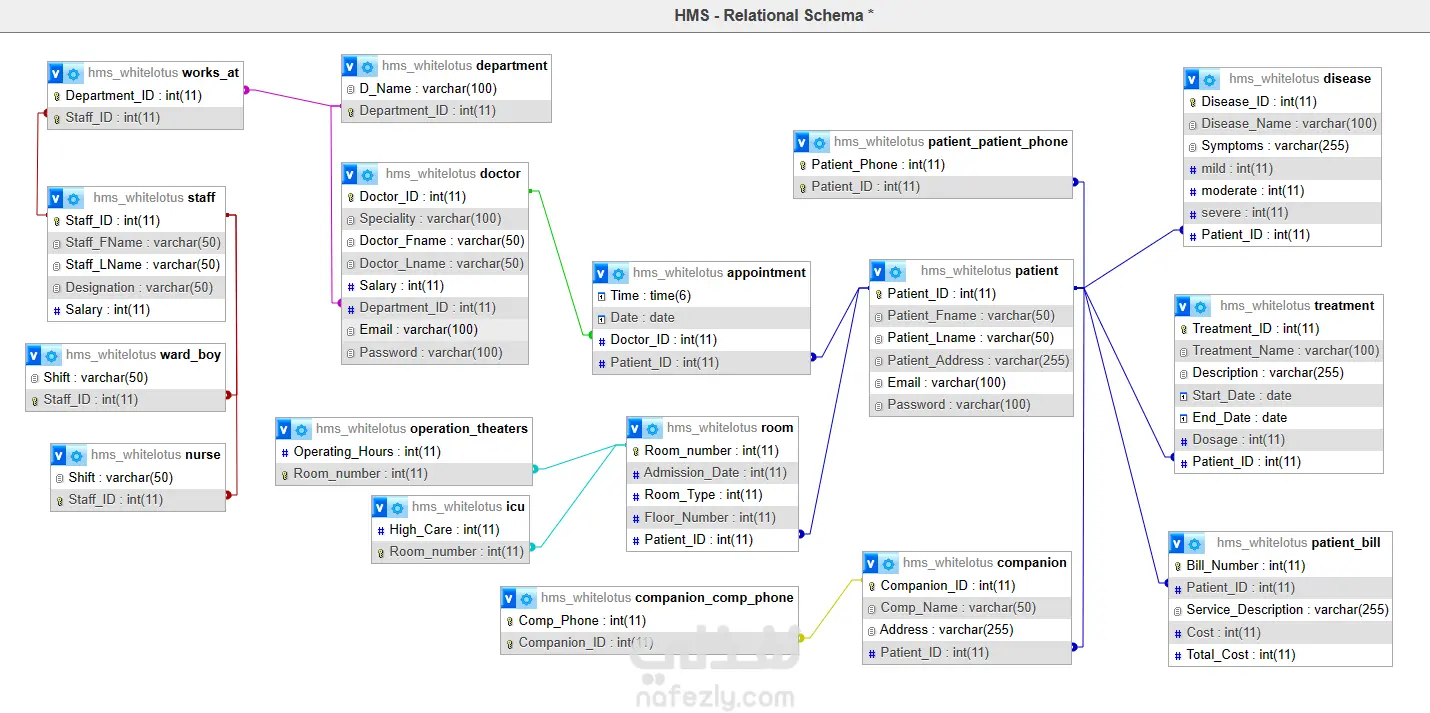Toggle the V expander on patient_bill table
This screenshot has width=1430, height=713.
point(1178,543)
